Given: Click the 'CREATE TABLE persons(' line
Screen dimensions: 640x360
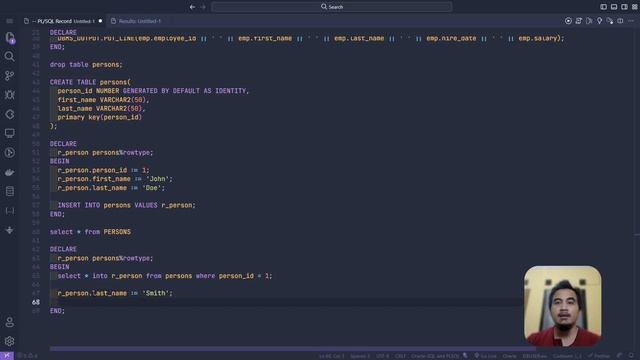Looking at the screenshot, I should [x=90, y=82].
